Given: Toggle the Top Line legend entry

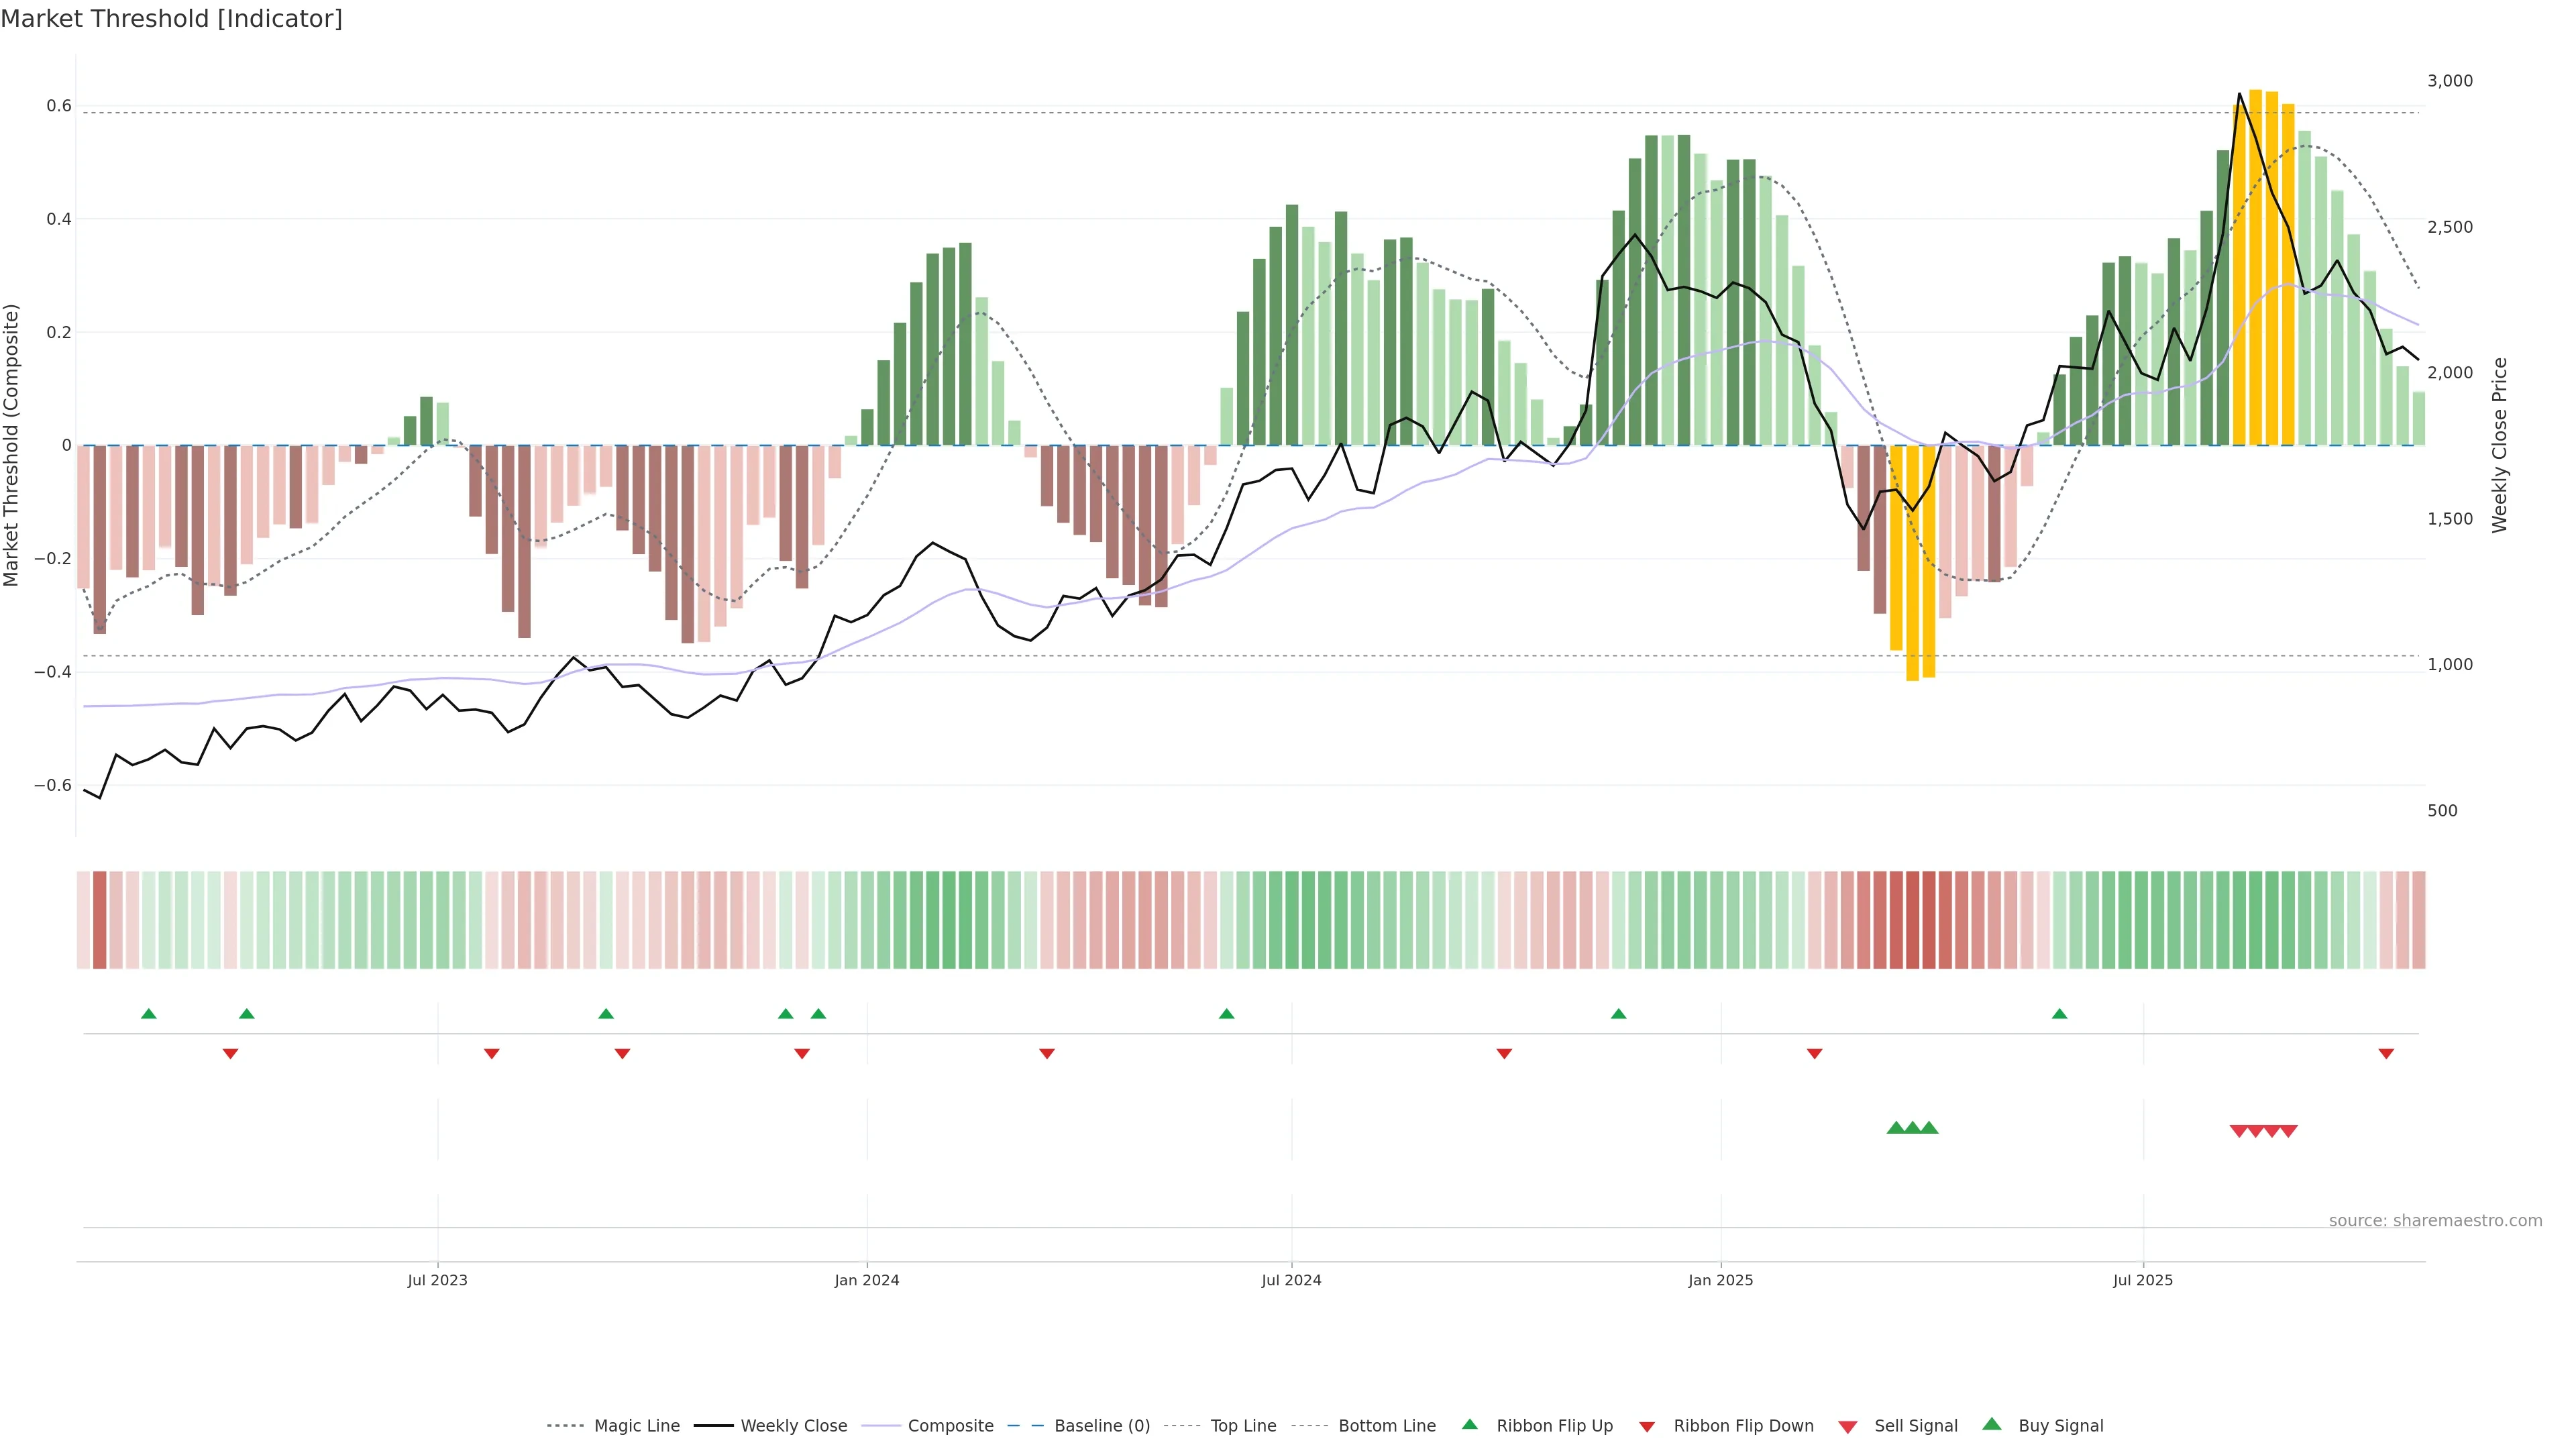Looking at the screenshot, I should click(1243, 1426).
